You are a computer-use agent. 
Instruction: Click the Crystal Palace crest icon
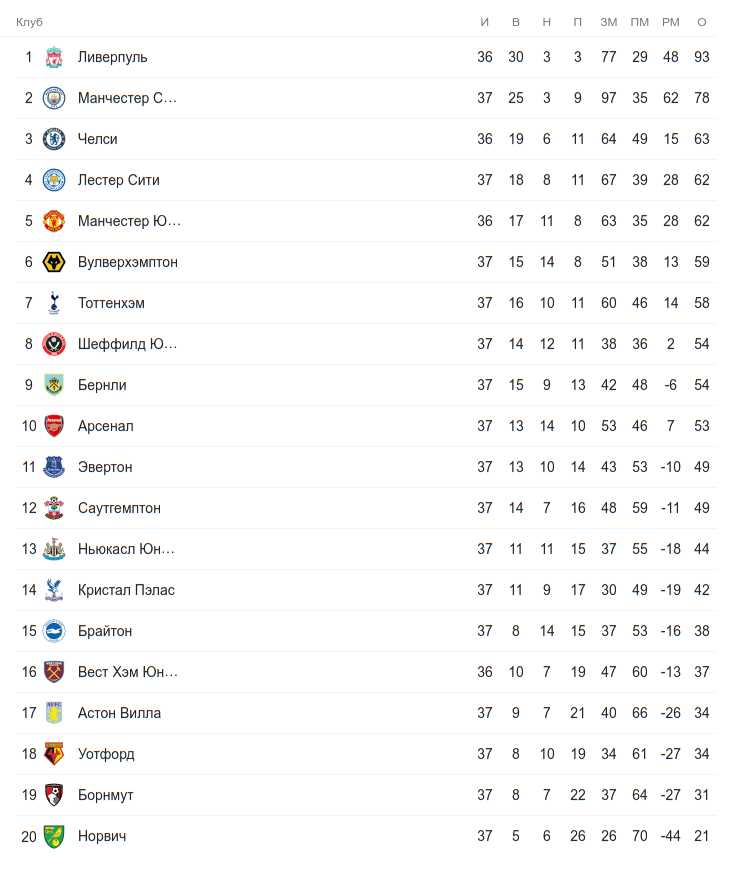coord(54,590)
